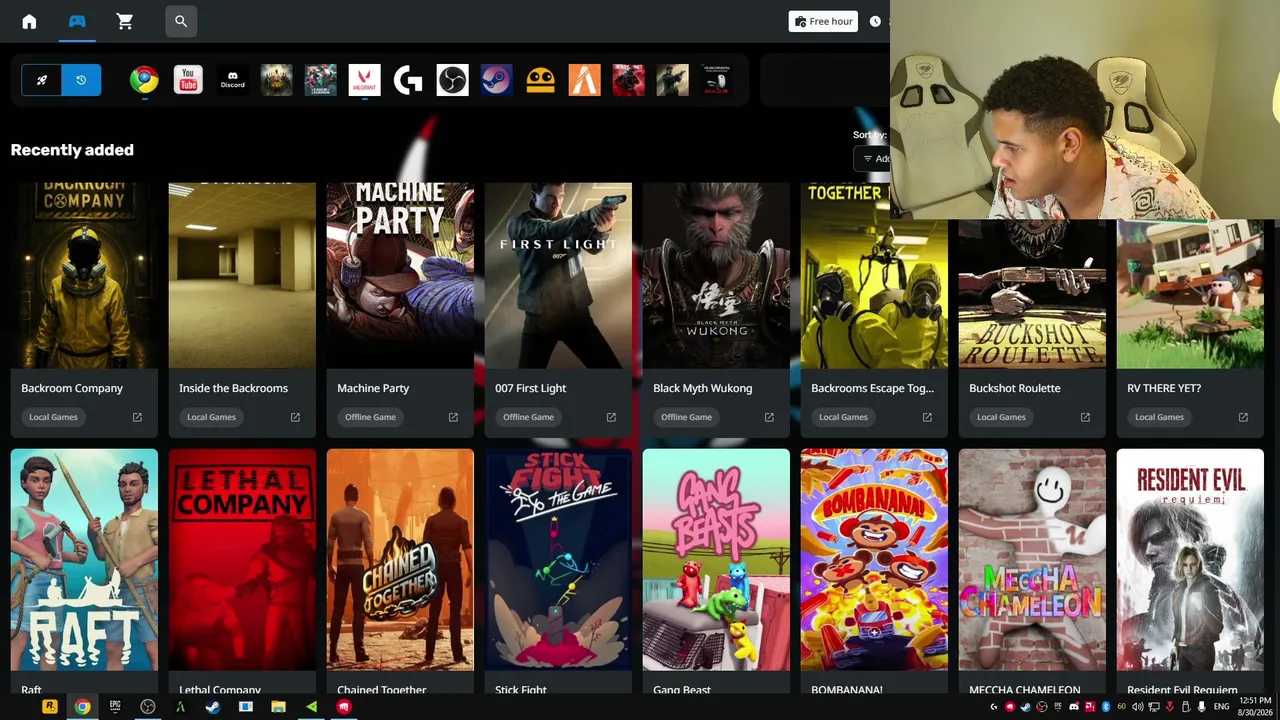
Task: Open the Raft game cover
Action: coord(84,559)
